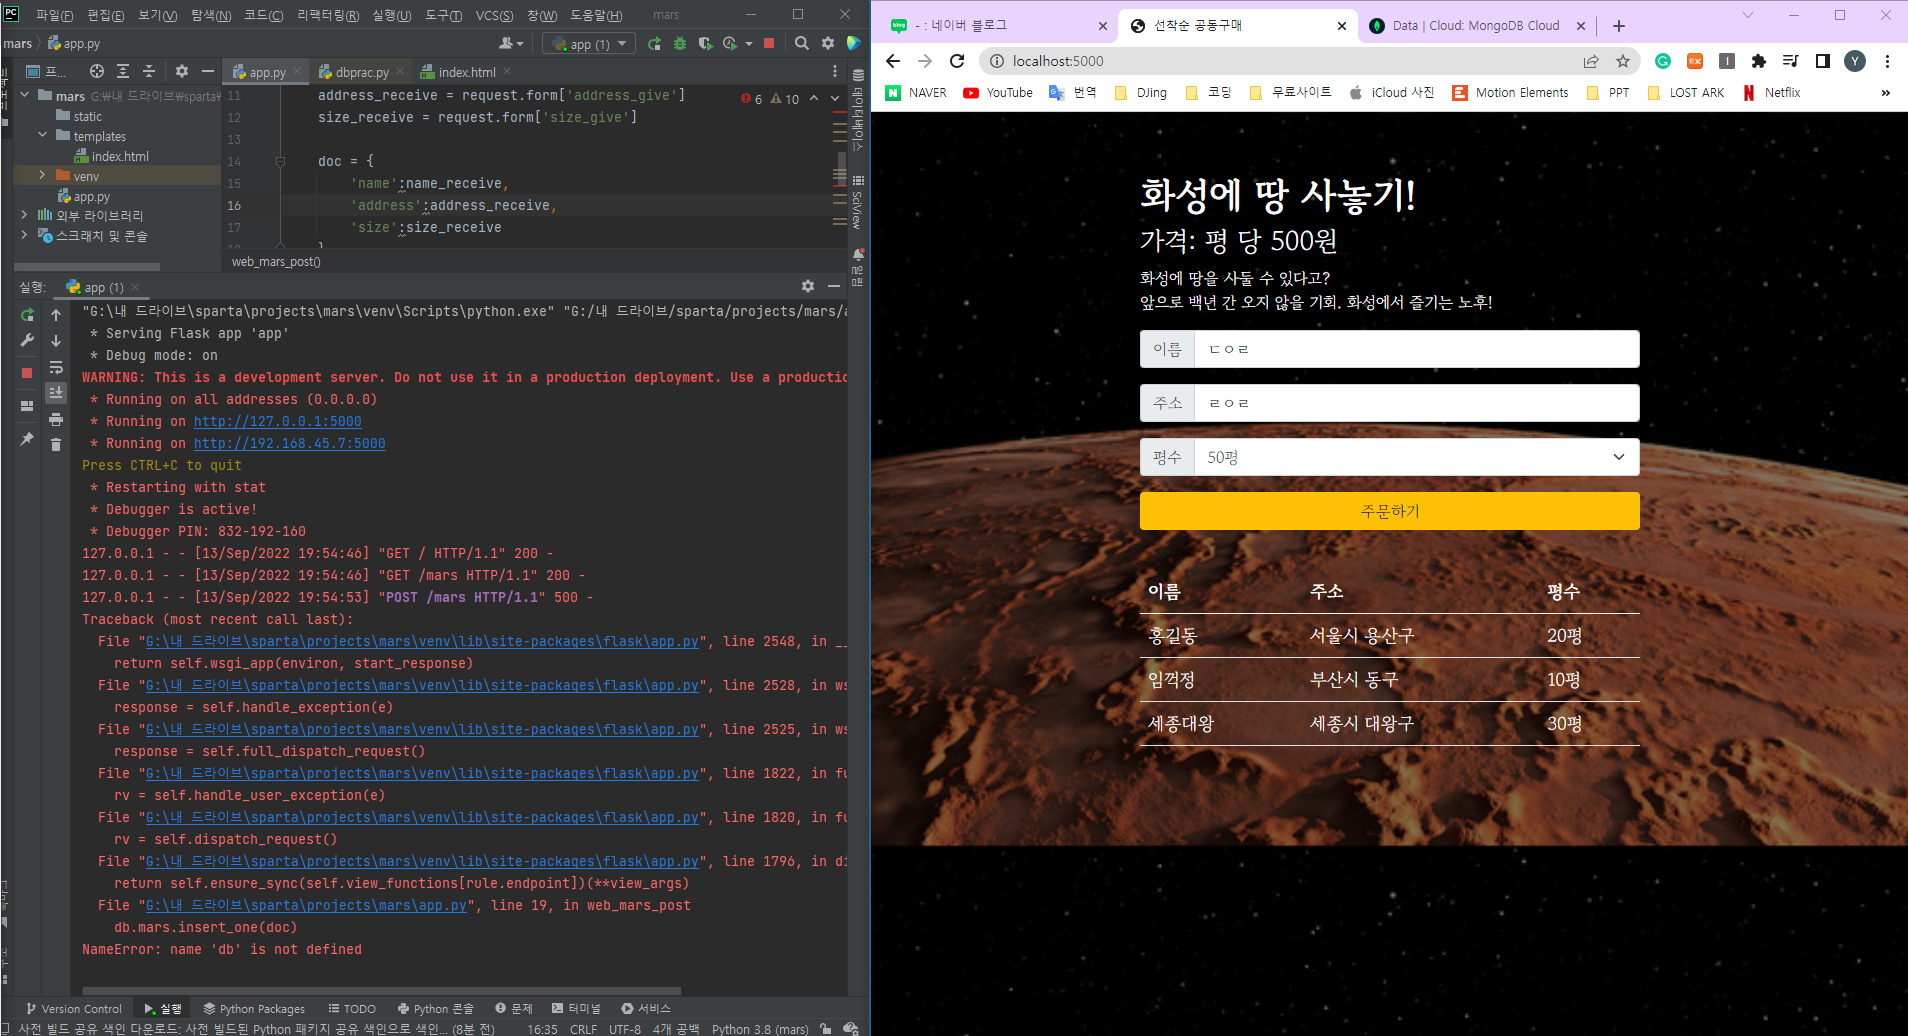Screen dimensions: 1908x1036
Task: Start debugging with the bug icon
Action: tap(680, 43)
